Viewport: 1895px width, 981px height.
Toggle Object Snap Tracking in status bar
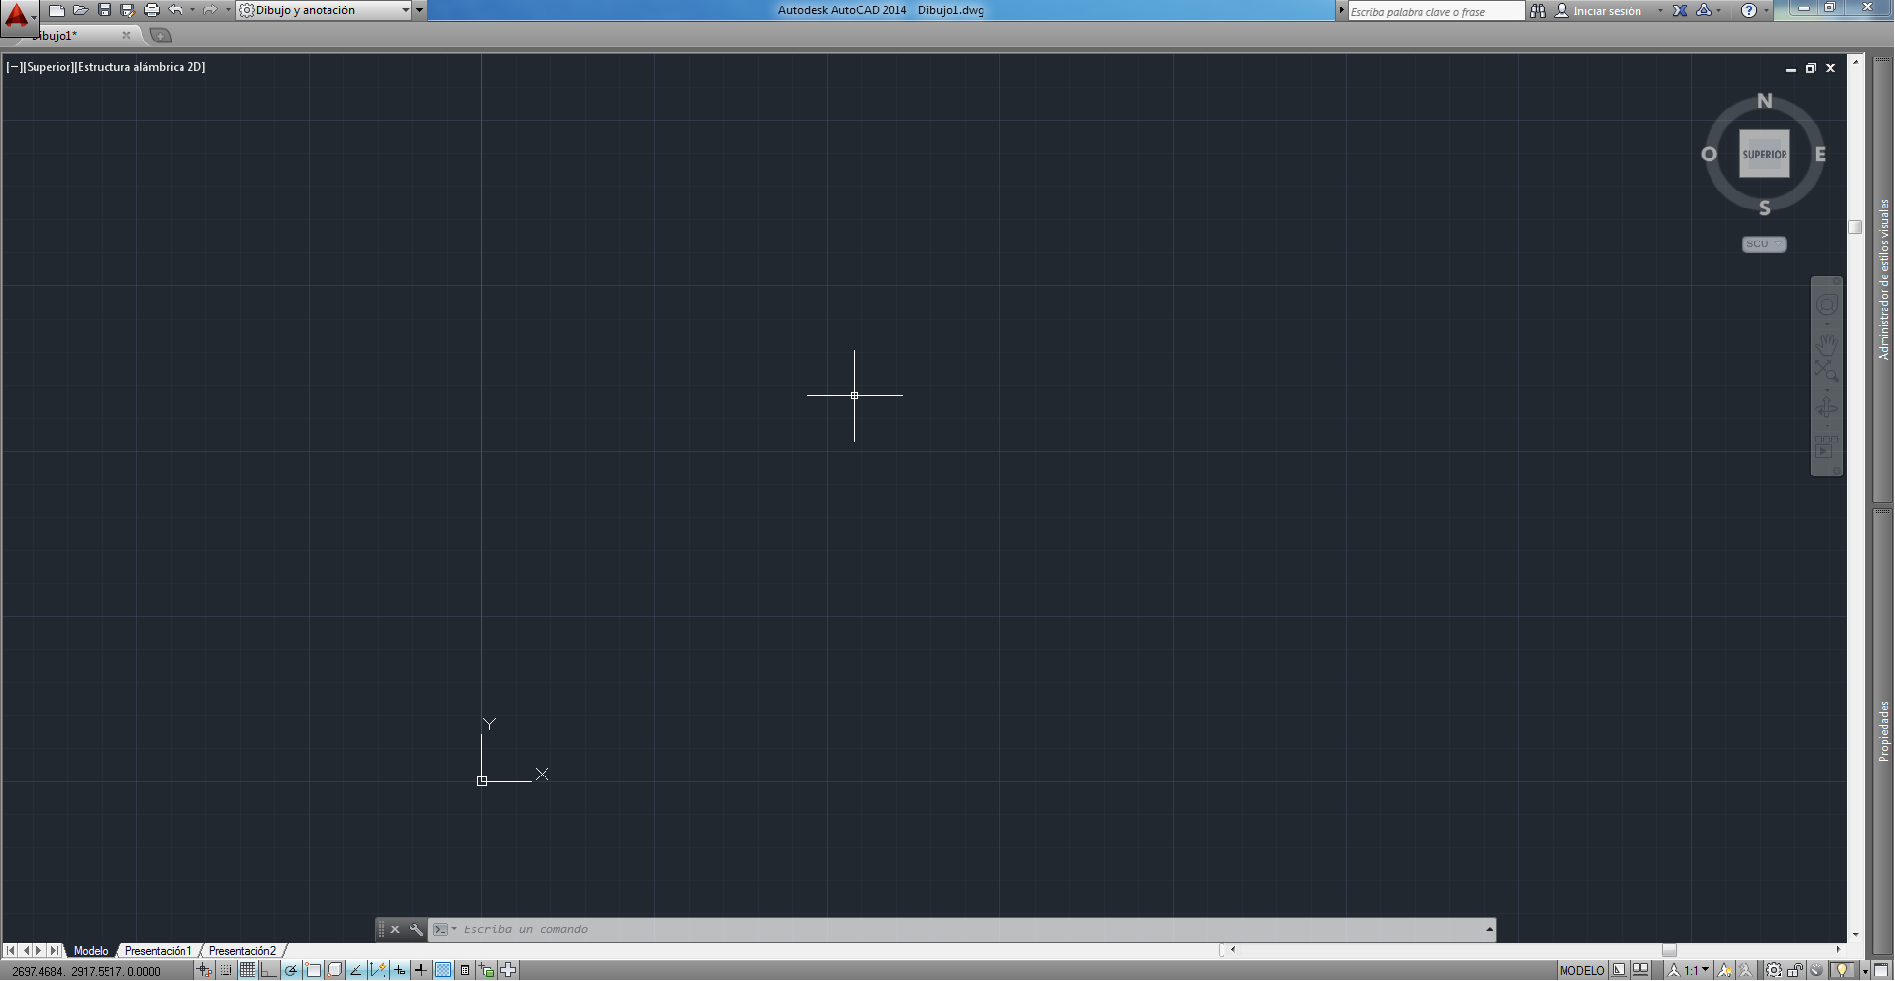[x=356, y=970]
